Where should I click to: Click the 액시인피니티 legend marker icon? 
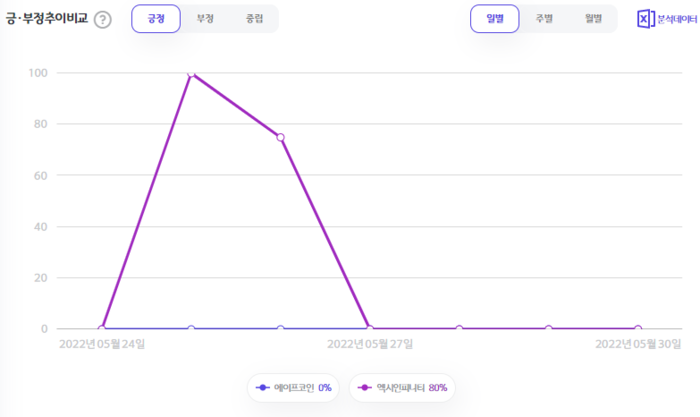(x=365, y=387)
